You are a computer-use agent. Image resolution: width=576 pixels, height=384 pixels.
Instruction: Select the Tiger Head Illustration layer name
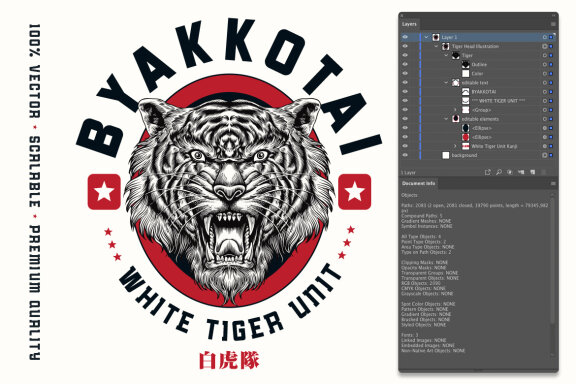pyautogui.click(x=475, y=46)
